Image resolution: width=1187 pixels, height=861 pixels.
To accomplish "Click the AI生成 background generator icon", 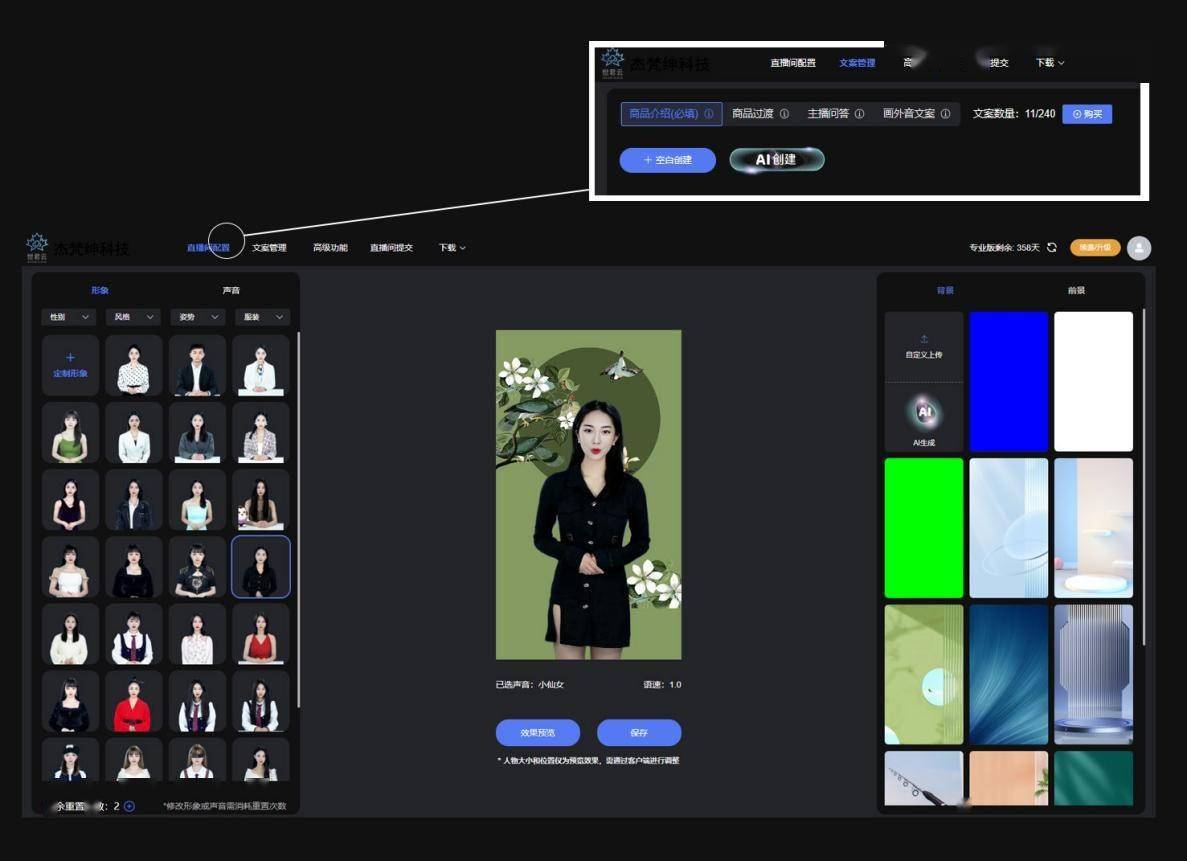I will [x=925, y=410].
